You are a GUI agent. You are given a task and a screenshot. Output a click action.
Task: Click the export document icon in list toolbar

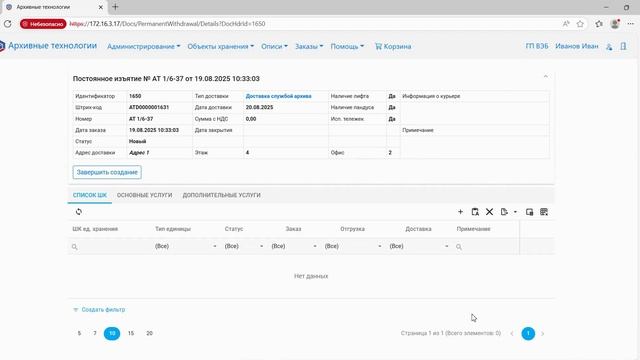(504, 212)
